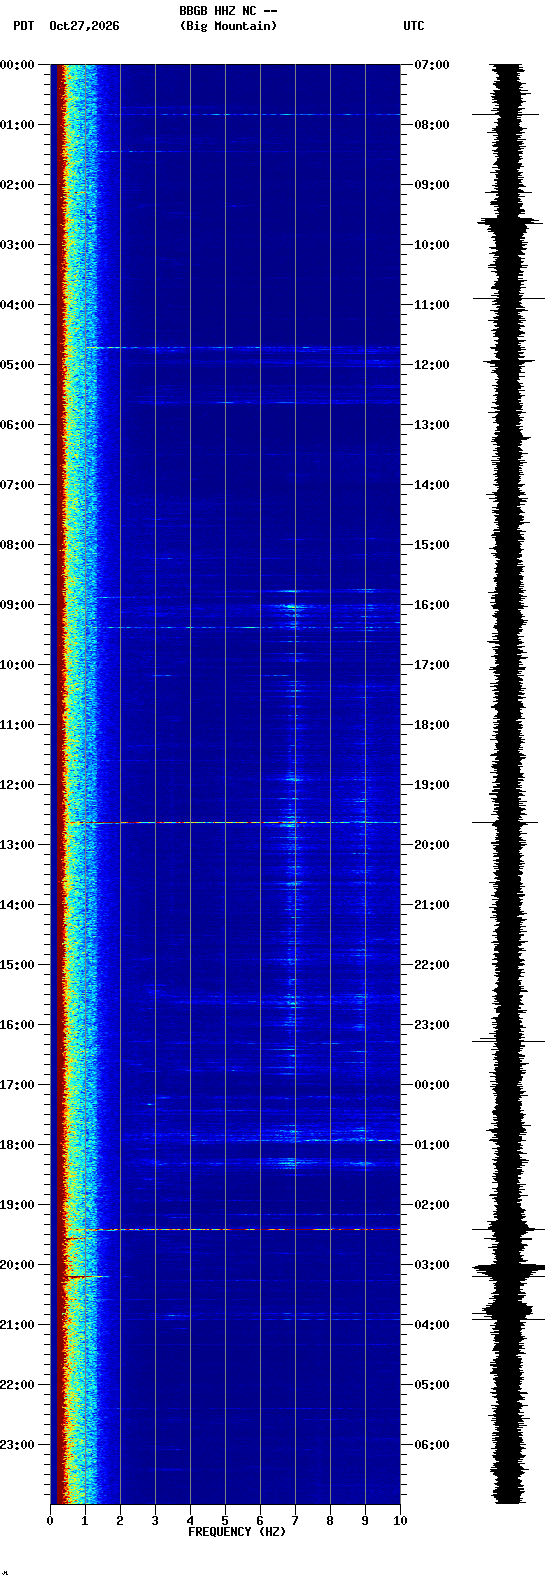Click the PDT timezone label
This screenshot has height=1584, width=552.
point(23,26)
